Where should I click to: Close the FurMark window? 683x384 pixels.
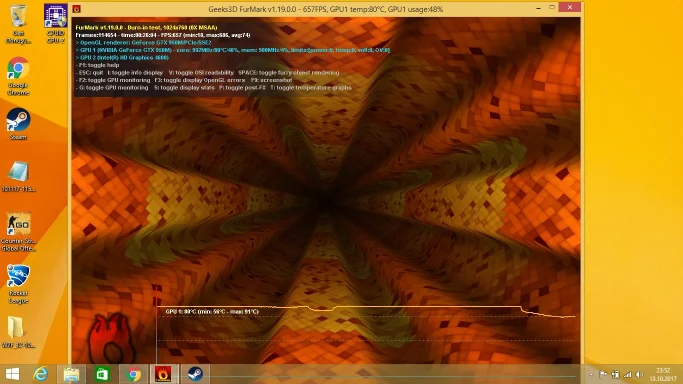pyautogui.click(x=570, y=7)
